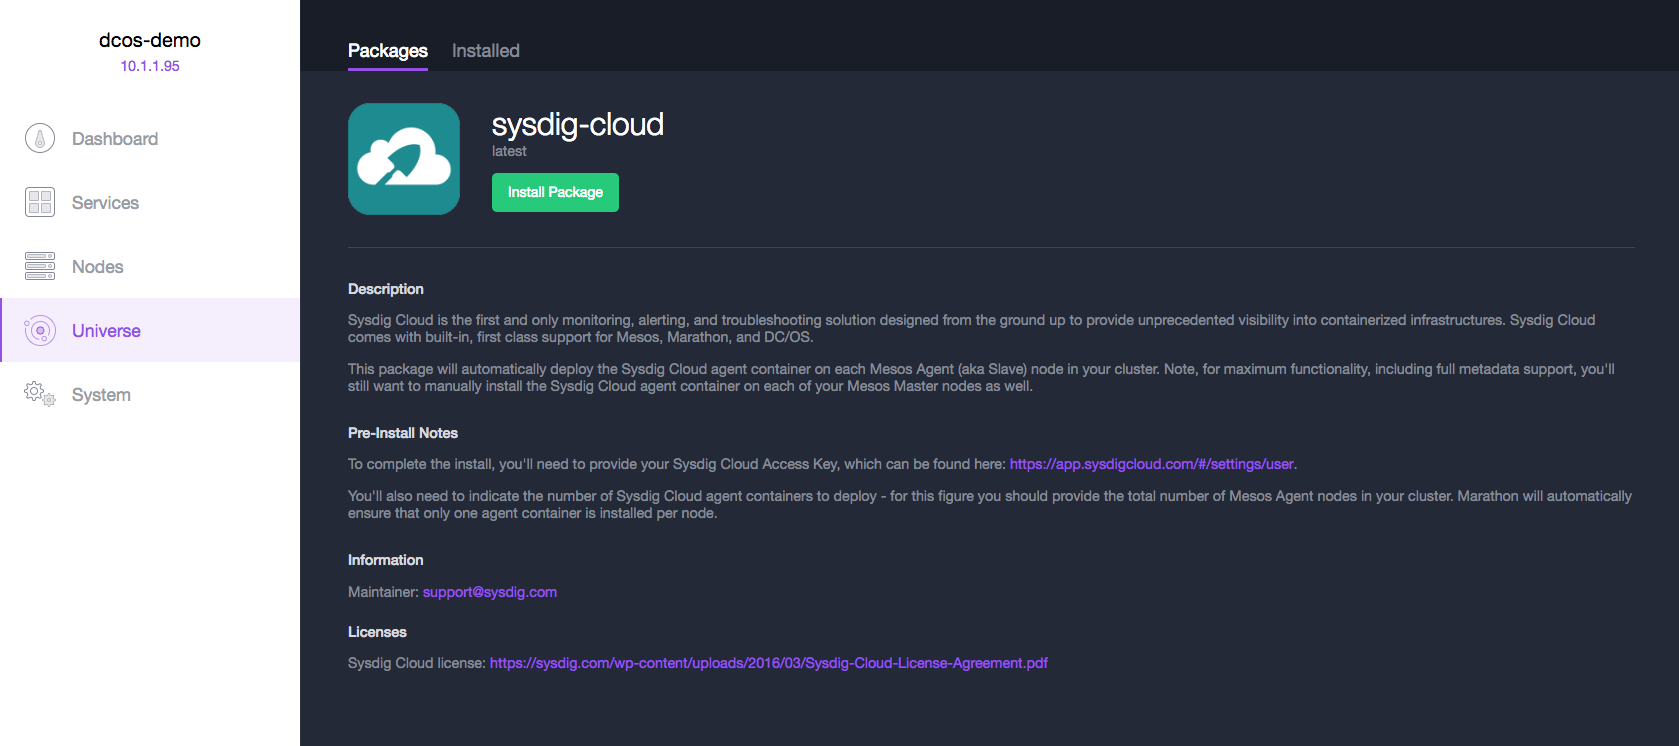This screenshot has height=746, width=1679.
Task: Click the Information heading
Action: click(386, 560)
